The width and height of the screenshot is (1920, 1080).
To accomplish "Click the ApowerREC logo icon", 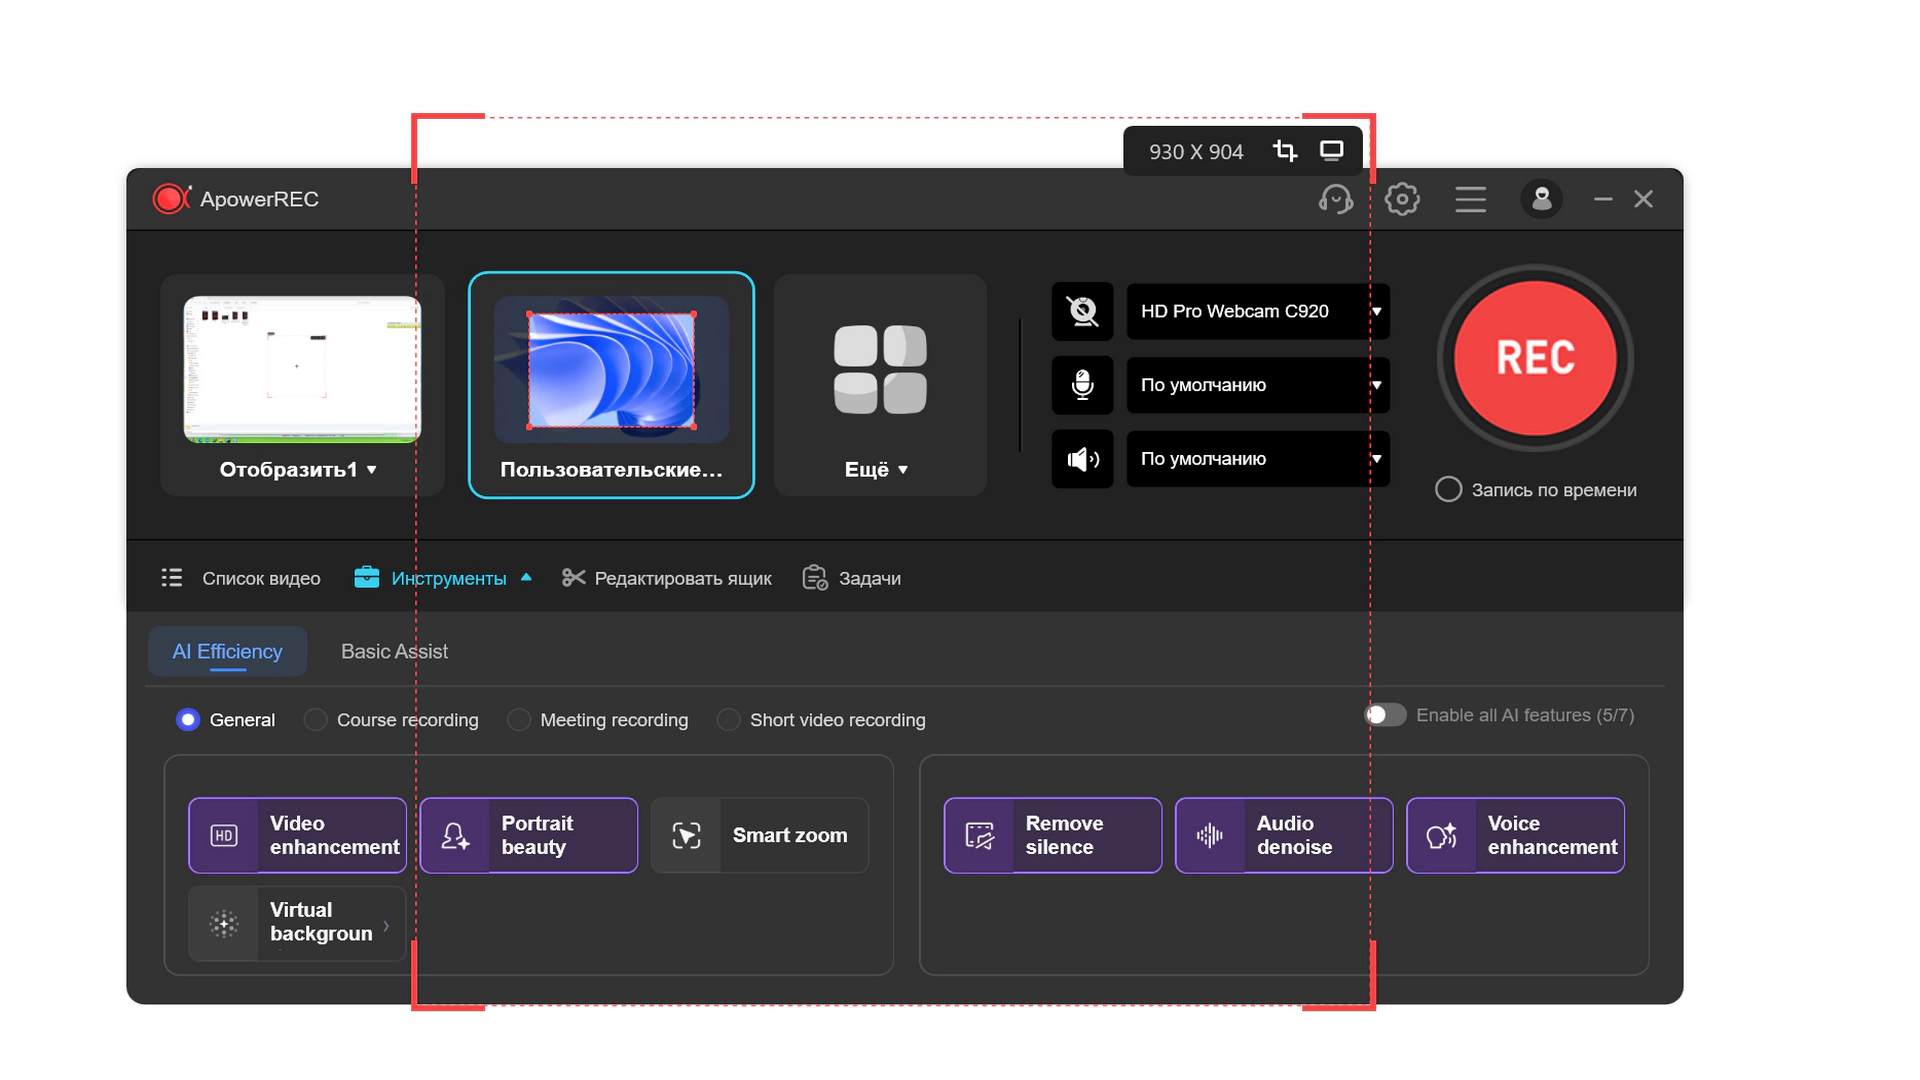I will coord(171,199).
